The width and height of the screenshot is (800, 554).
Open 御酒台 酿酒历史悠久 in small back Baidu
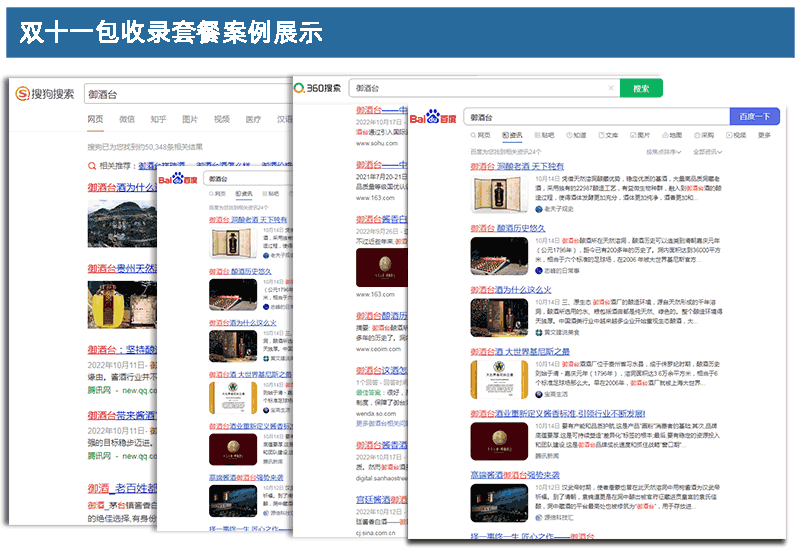240,271
